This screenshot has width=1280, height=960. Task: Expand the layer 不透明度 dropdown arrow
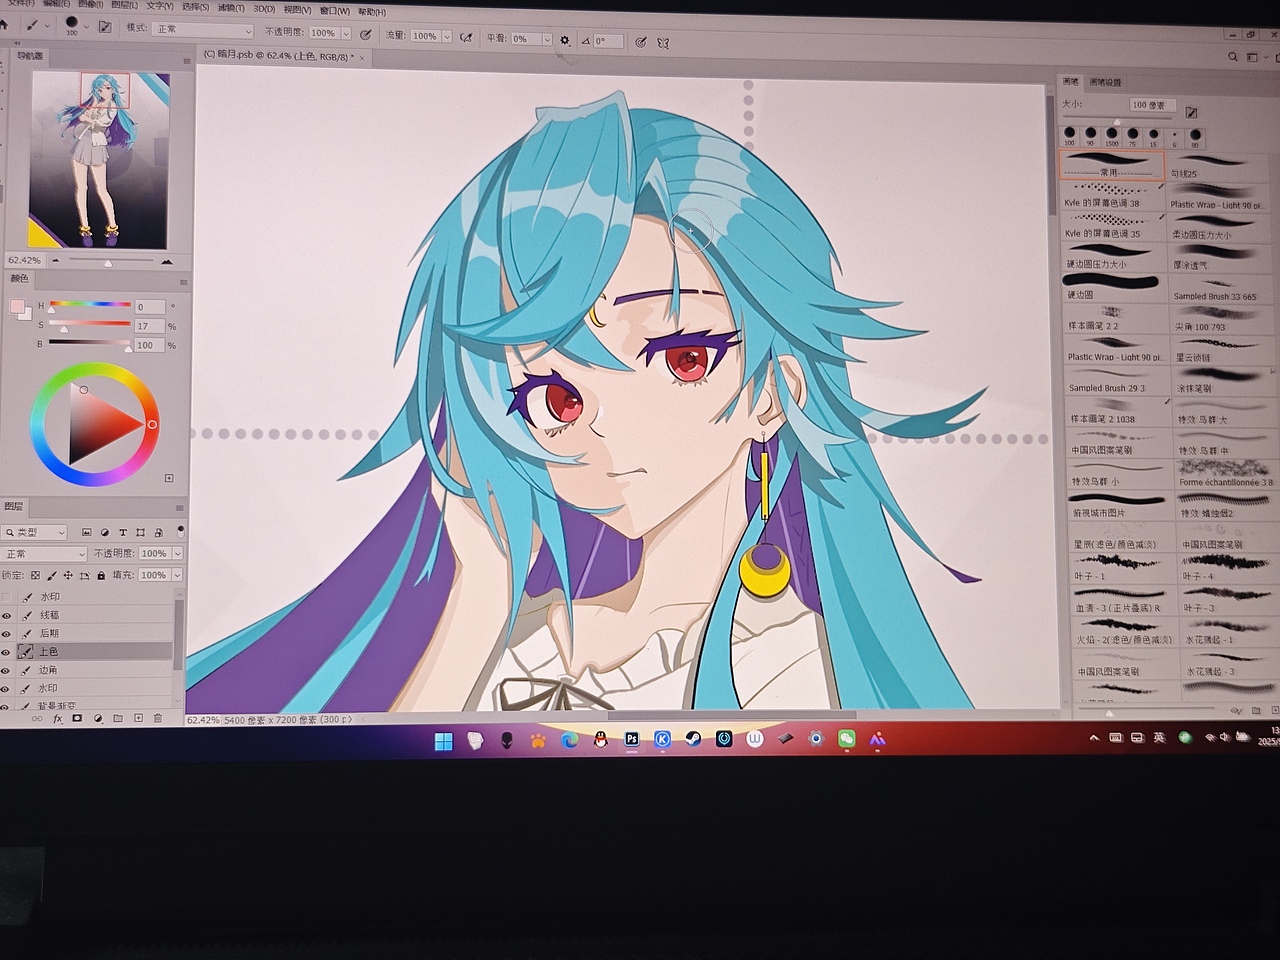pos(177,553)
